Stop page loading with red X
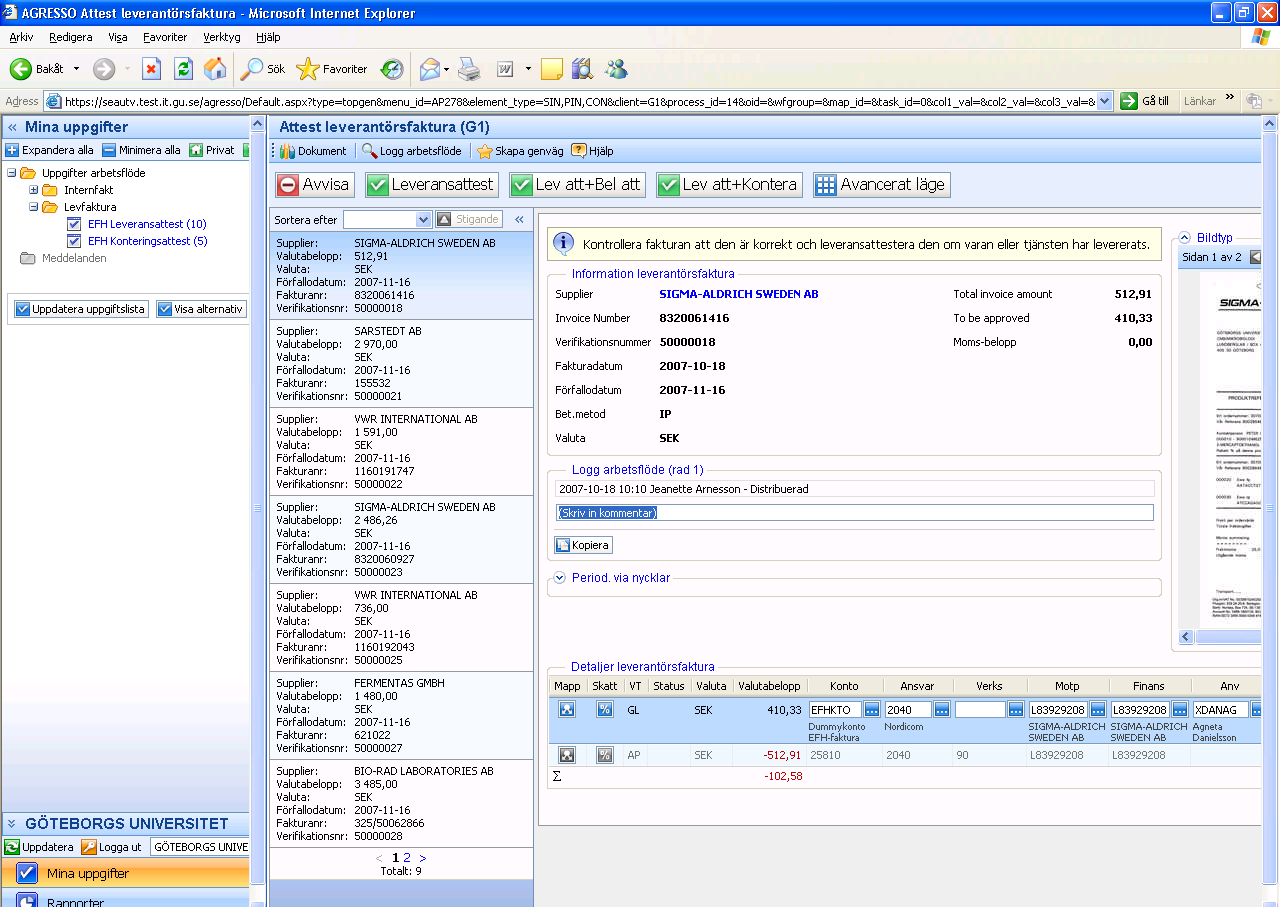Image resolution: width=1280 pixels, height=907 pixels. click(151, 69)
